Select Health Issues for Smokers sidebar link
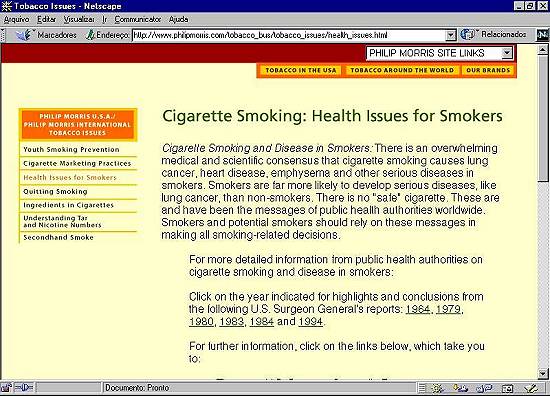 70,177
